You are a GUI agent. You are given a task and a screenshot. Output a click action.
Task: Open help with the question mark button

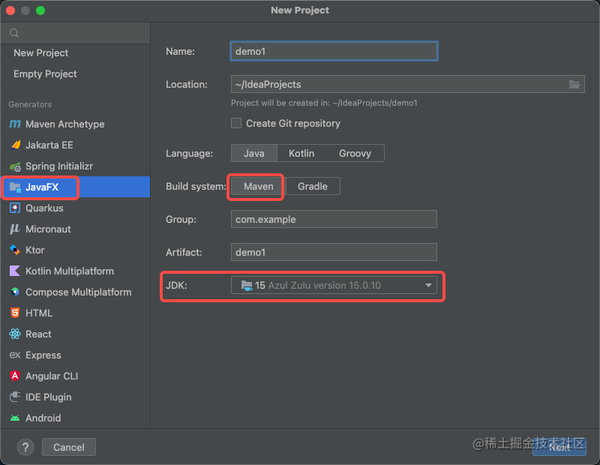(x=25, y=447)
